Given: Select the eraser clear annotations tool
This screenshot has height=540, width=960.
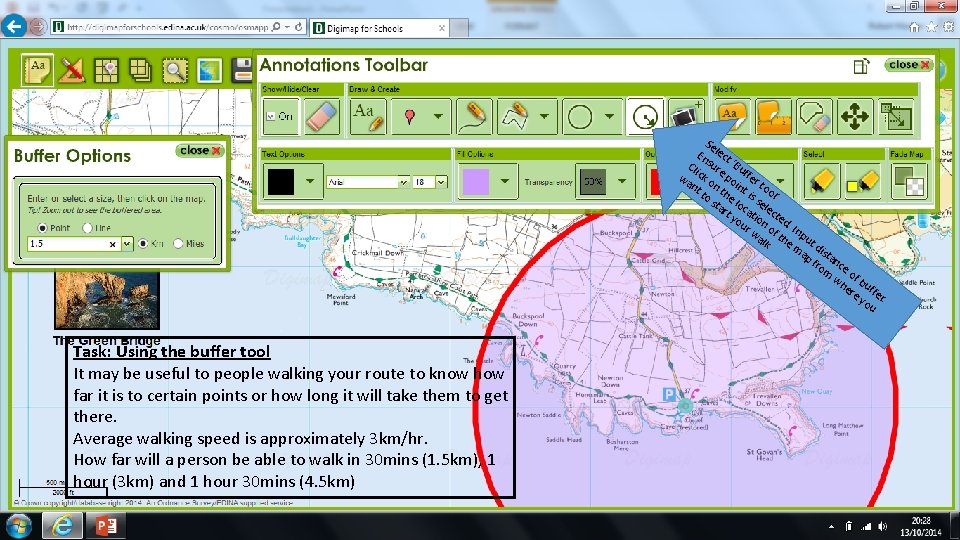Looking at the screenshot, I should 321,116.
